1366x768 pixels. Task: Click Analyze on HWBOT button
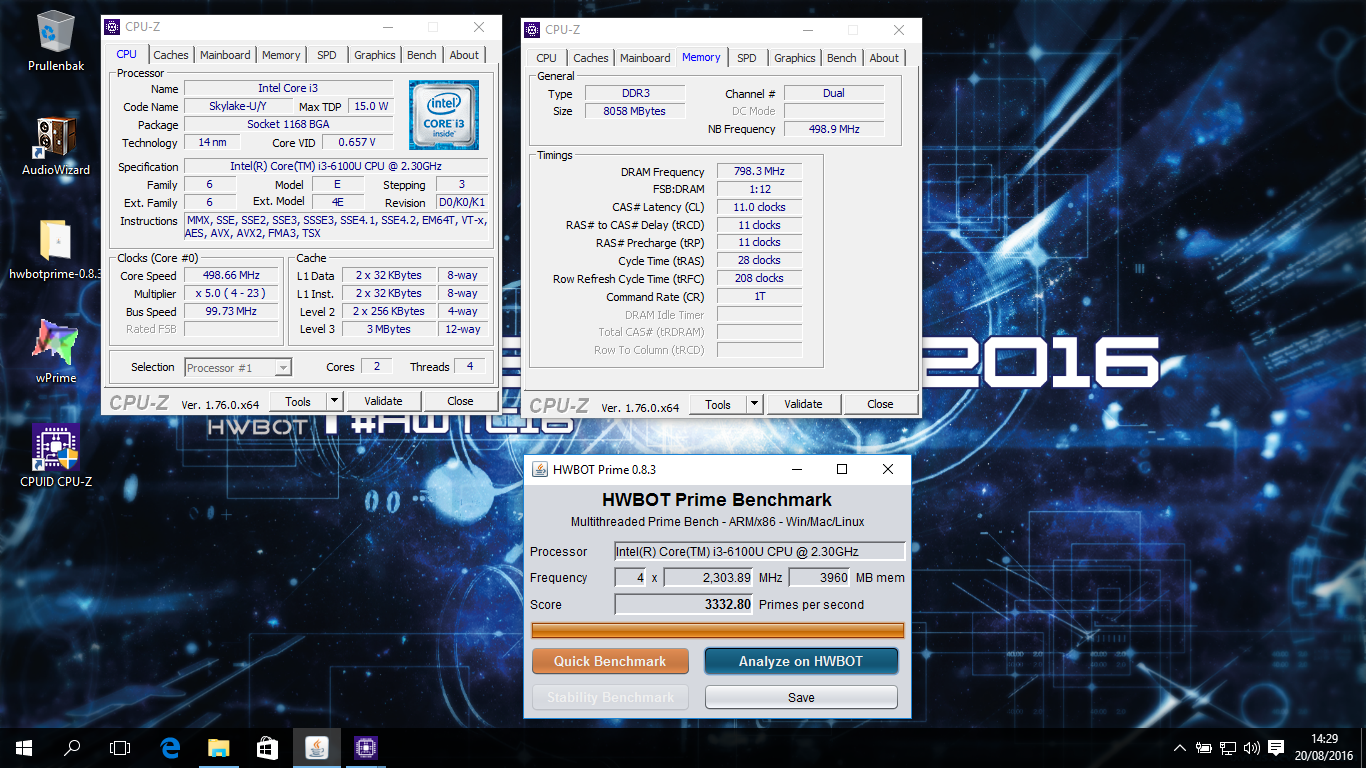(801, 661)
